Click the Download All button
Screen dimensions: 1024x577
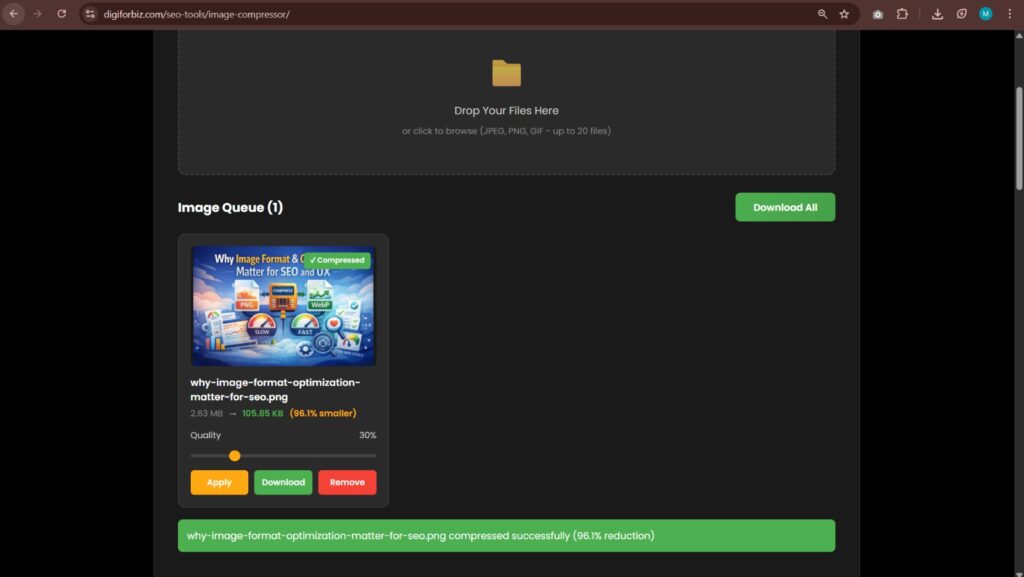click(x=785, y=207)
